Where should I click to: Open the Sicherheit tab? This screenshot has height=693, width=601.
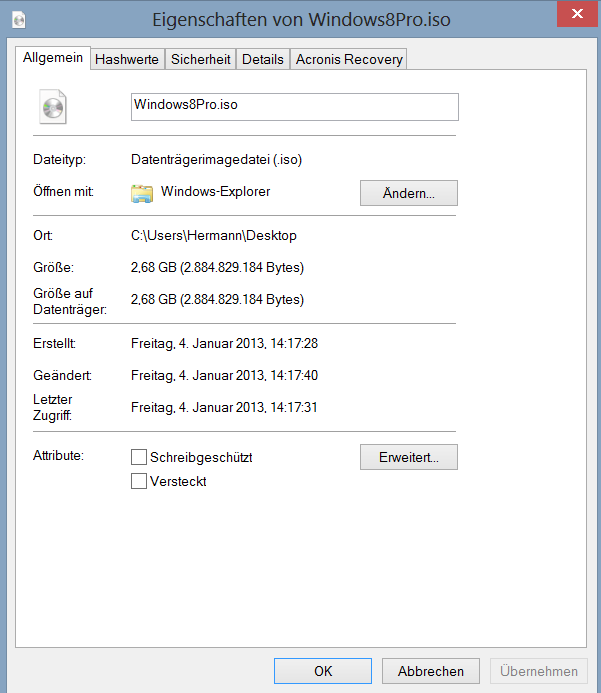201,59
